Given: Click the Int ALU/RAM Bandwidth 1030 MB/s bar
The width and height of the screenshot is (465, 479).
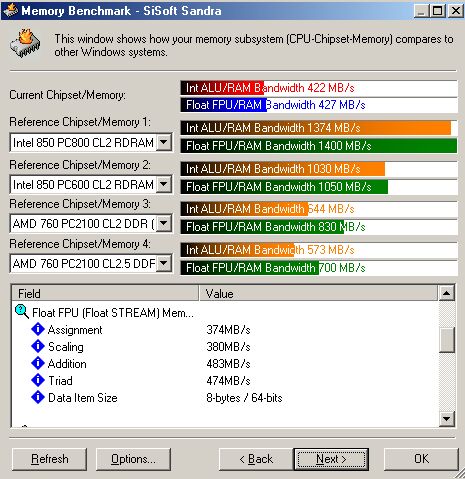Looking at the screenshot, I should (319, 169).
